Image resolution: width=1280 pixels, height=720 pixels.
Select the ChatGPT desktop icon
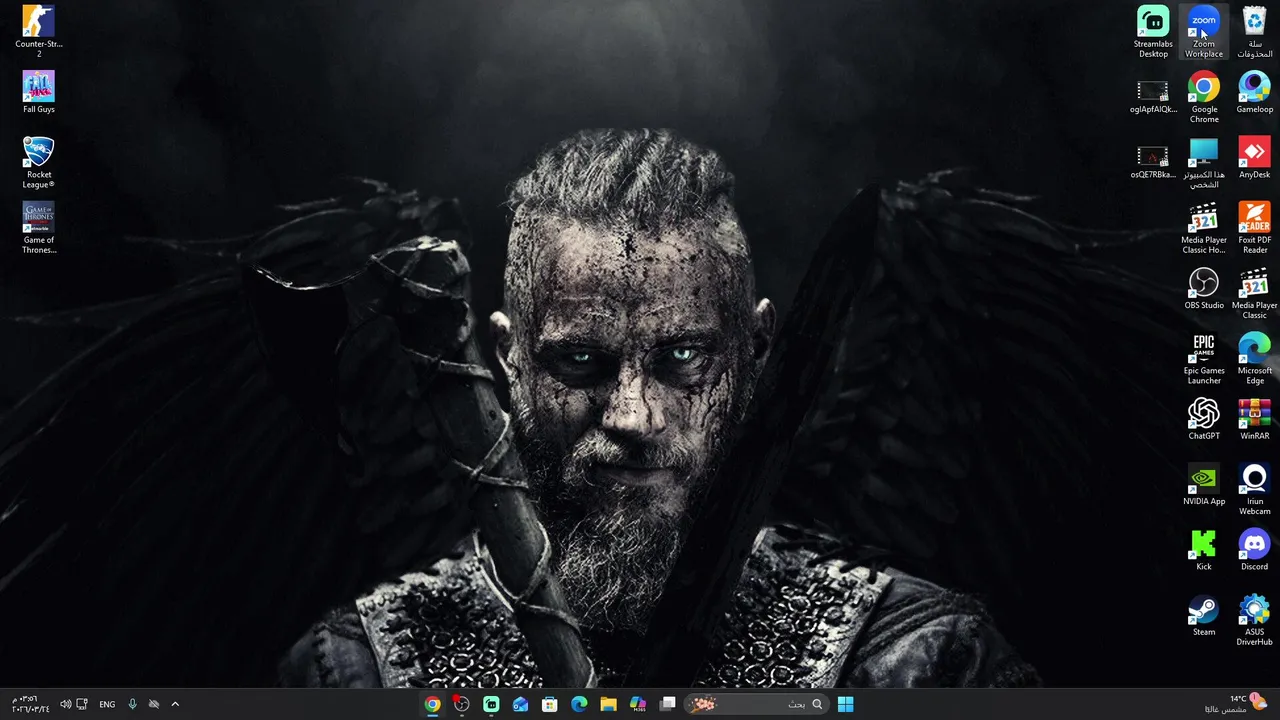[1204, 419]
